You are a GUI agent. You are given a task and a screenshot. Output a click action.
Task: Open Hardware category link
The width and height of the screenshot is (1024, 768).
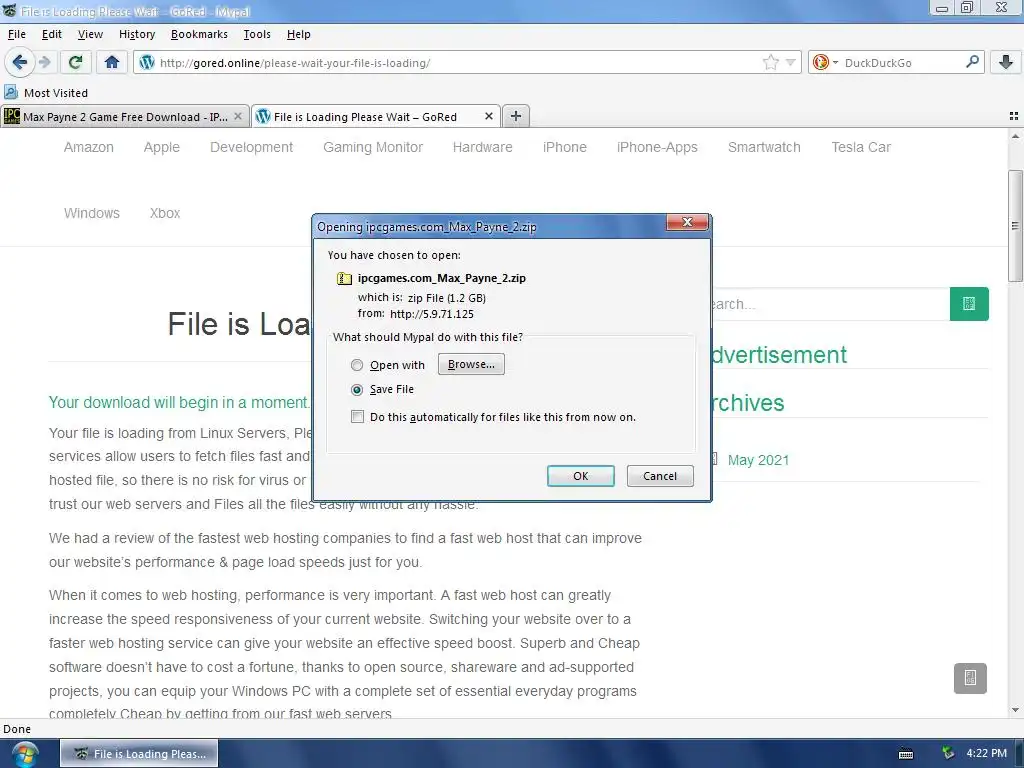(x=483, y=148)
